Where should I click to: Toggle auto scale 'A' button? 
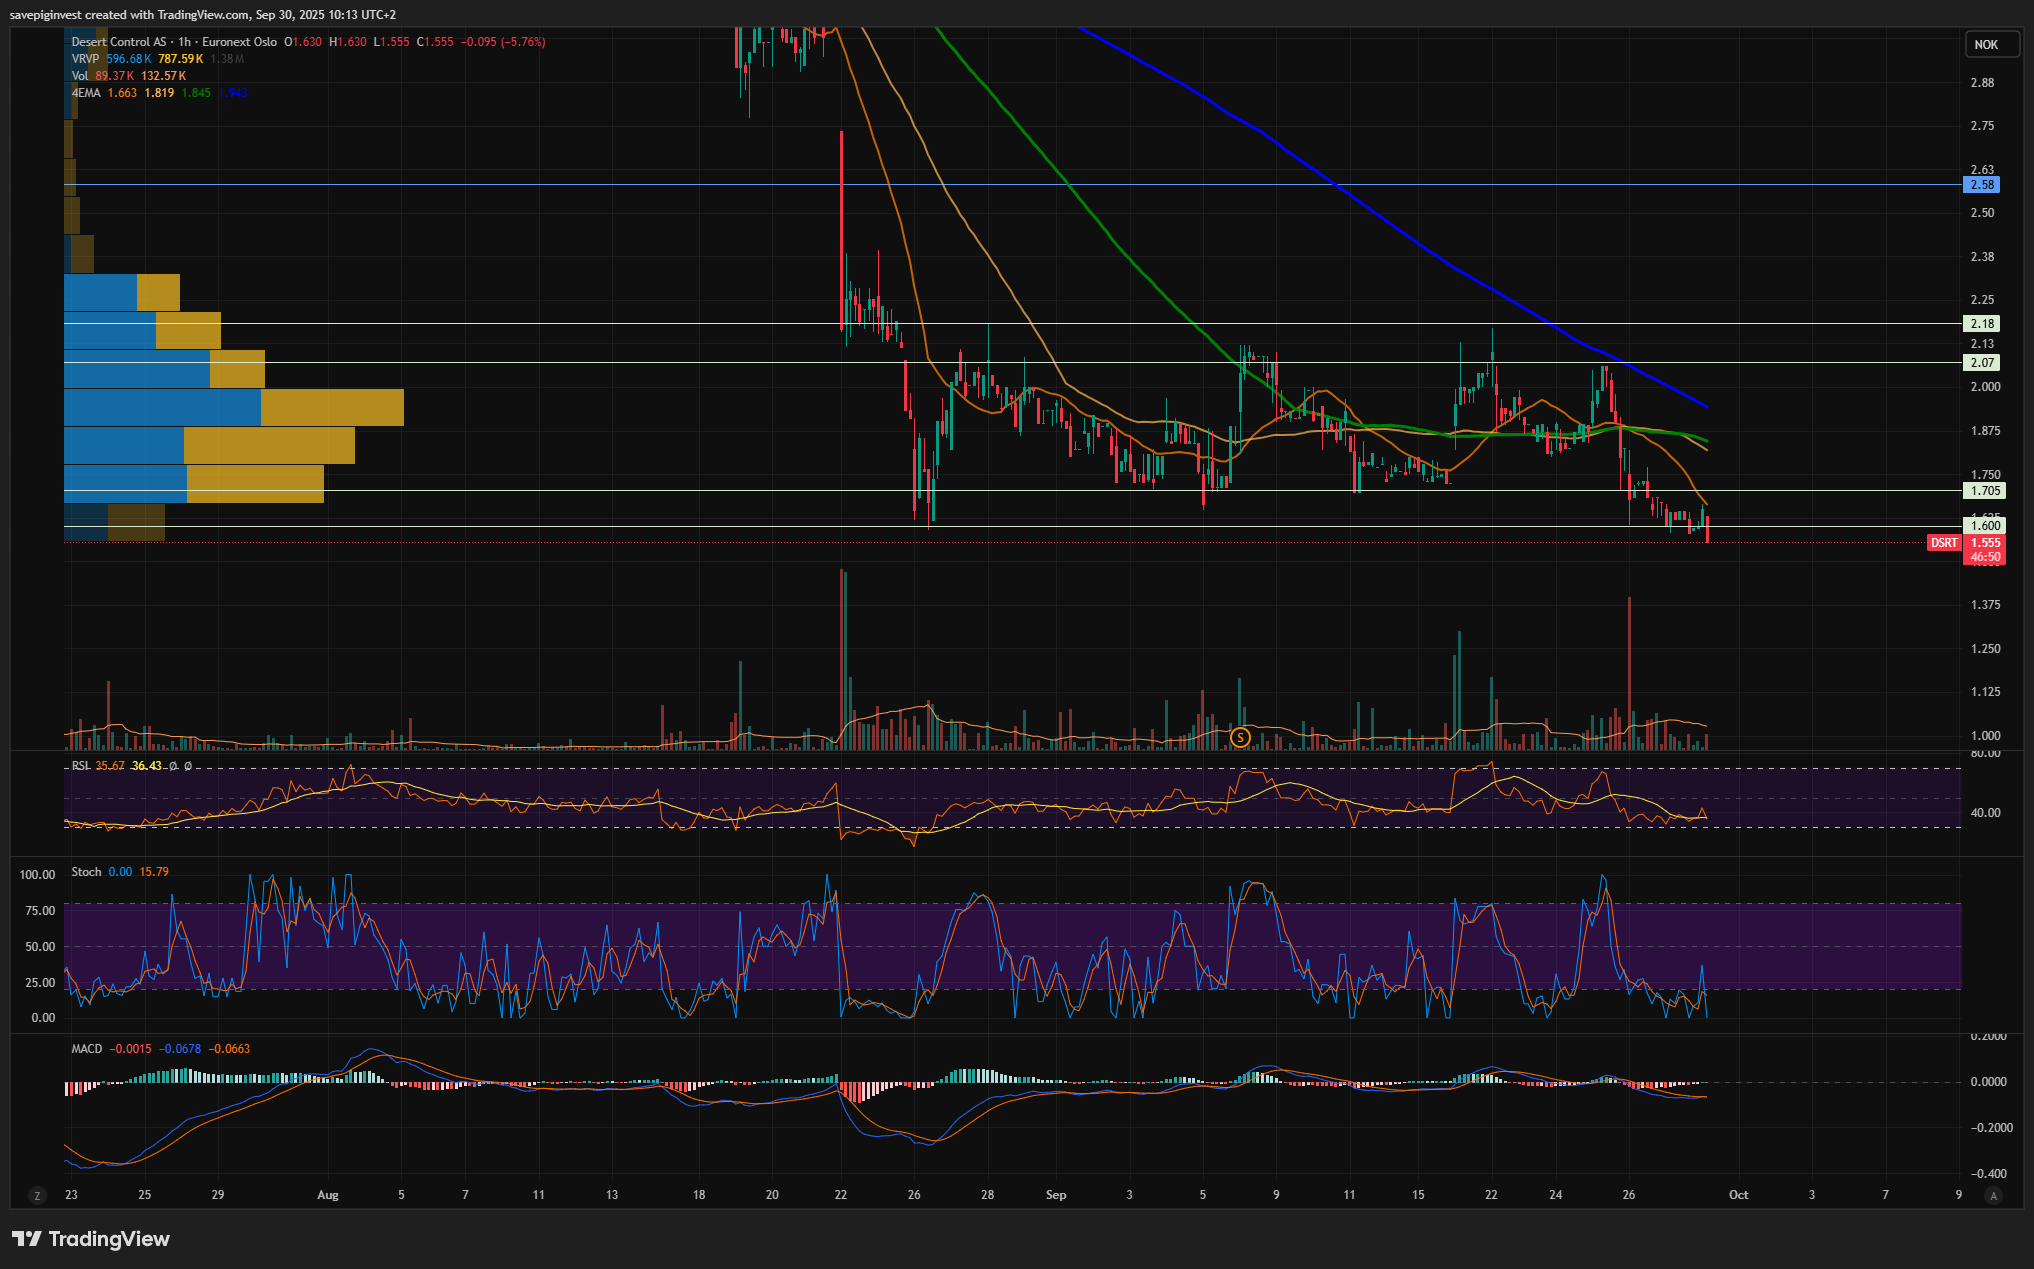point(1993,1195)
